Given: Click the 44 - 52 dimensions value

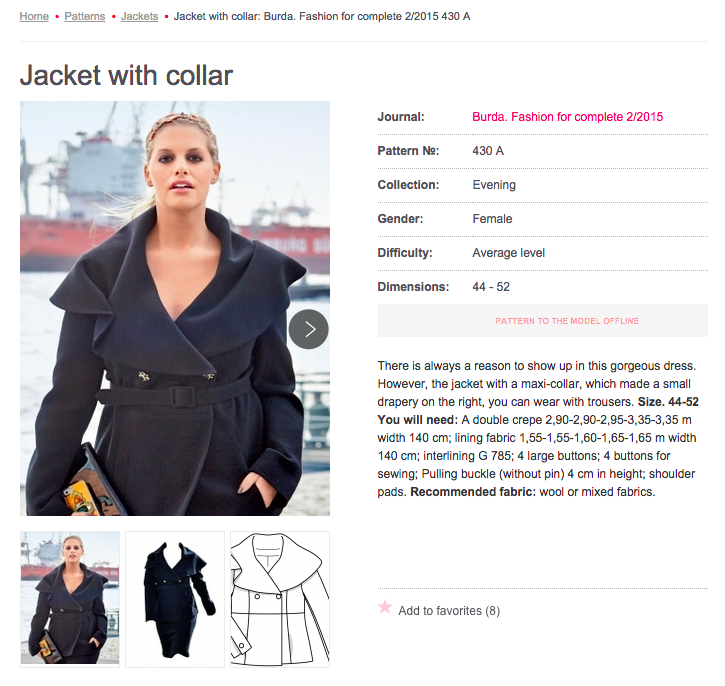Looking at the screenshot, I should (491, 287).
